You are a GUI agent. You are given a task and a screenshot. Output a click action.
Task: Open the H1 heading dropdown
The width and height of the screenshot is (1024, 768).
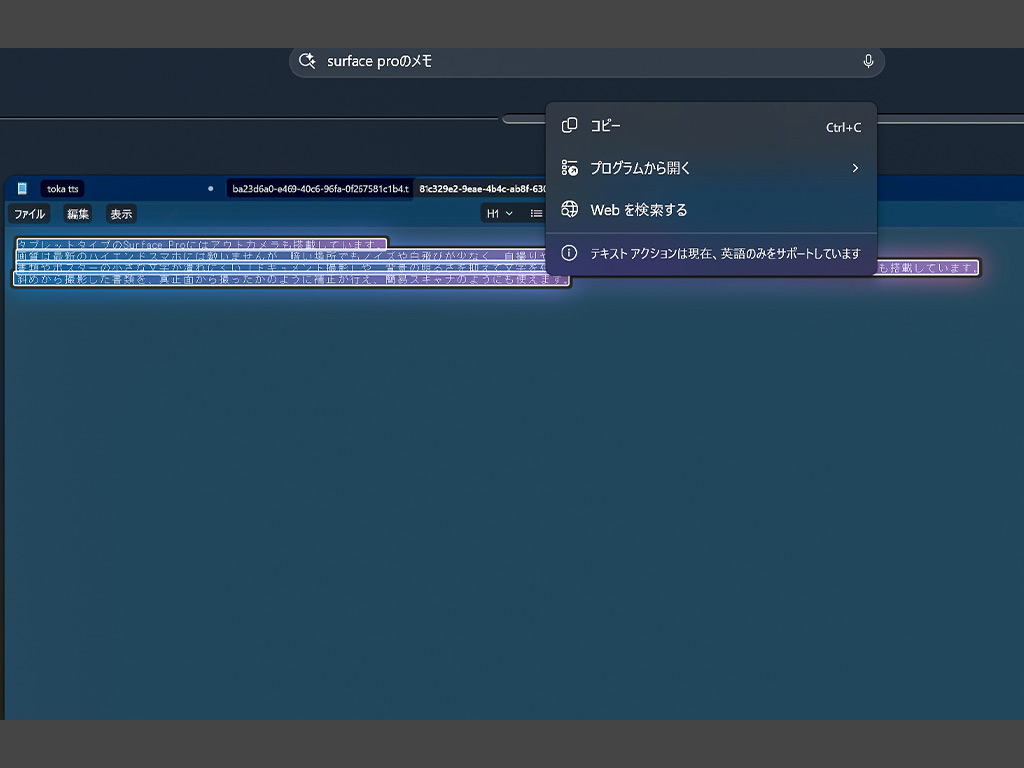point(499,214)
